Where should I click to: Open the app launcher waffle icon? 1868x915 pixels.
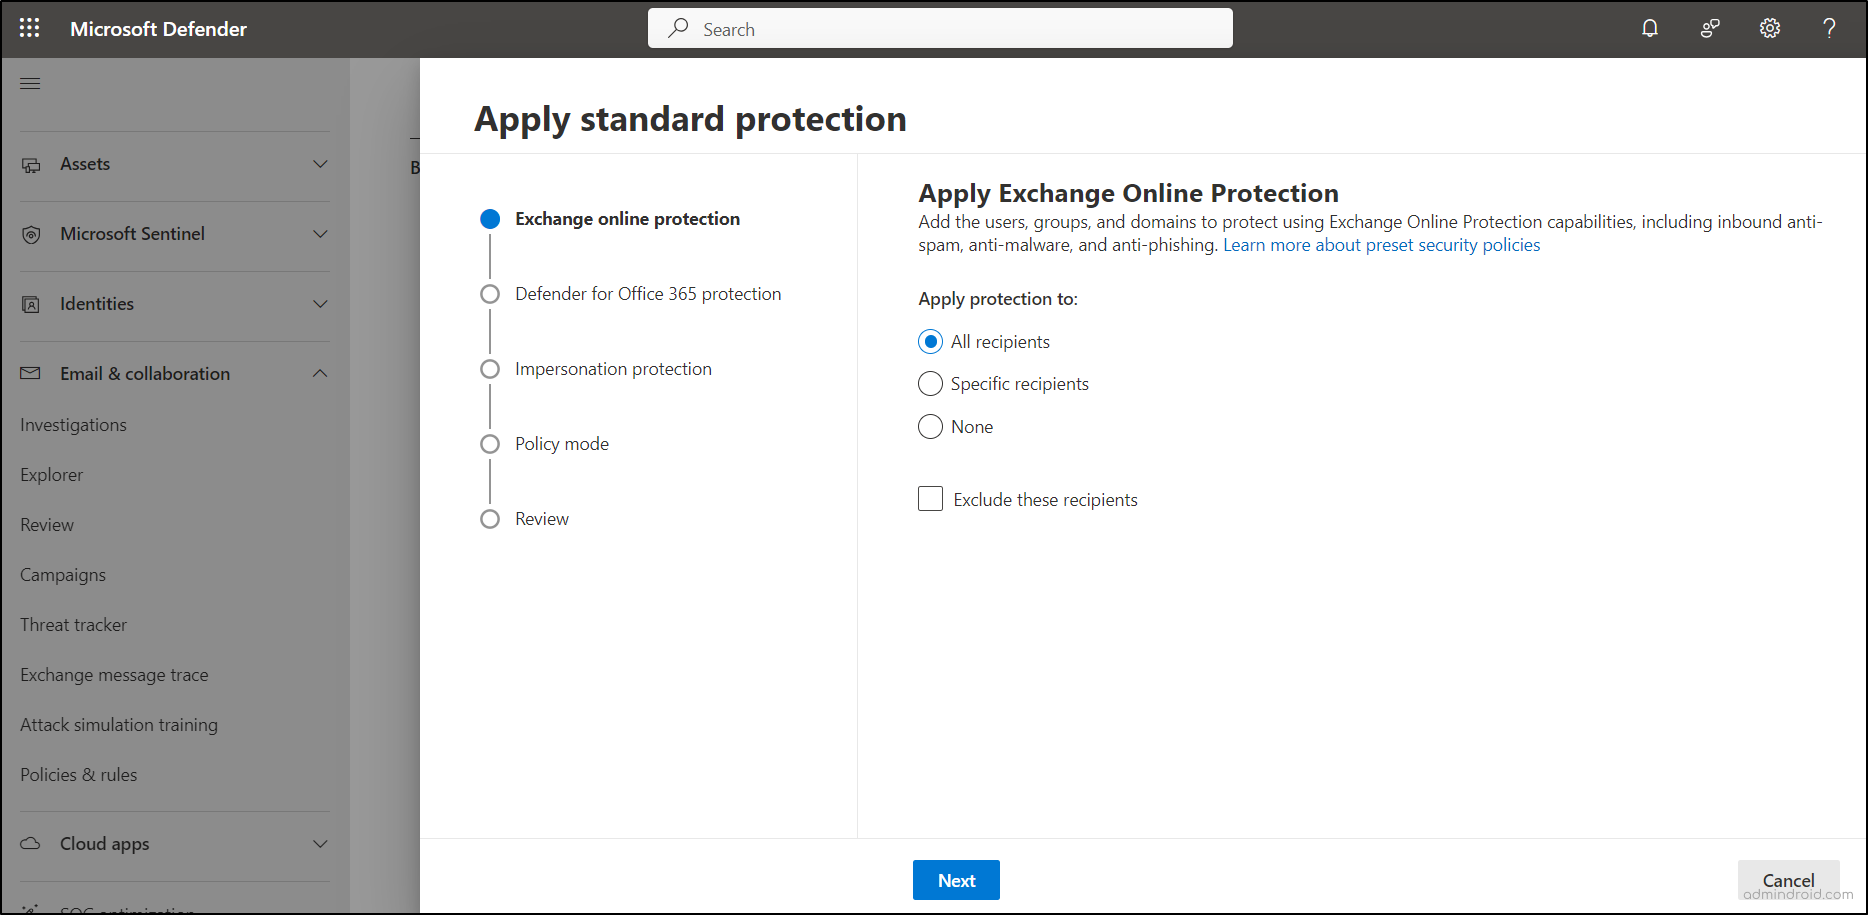[x=30, y=28]
